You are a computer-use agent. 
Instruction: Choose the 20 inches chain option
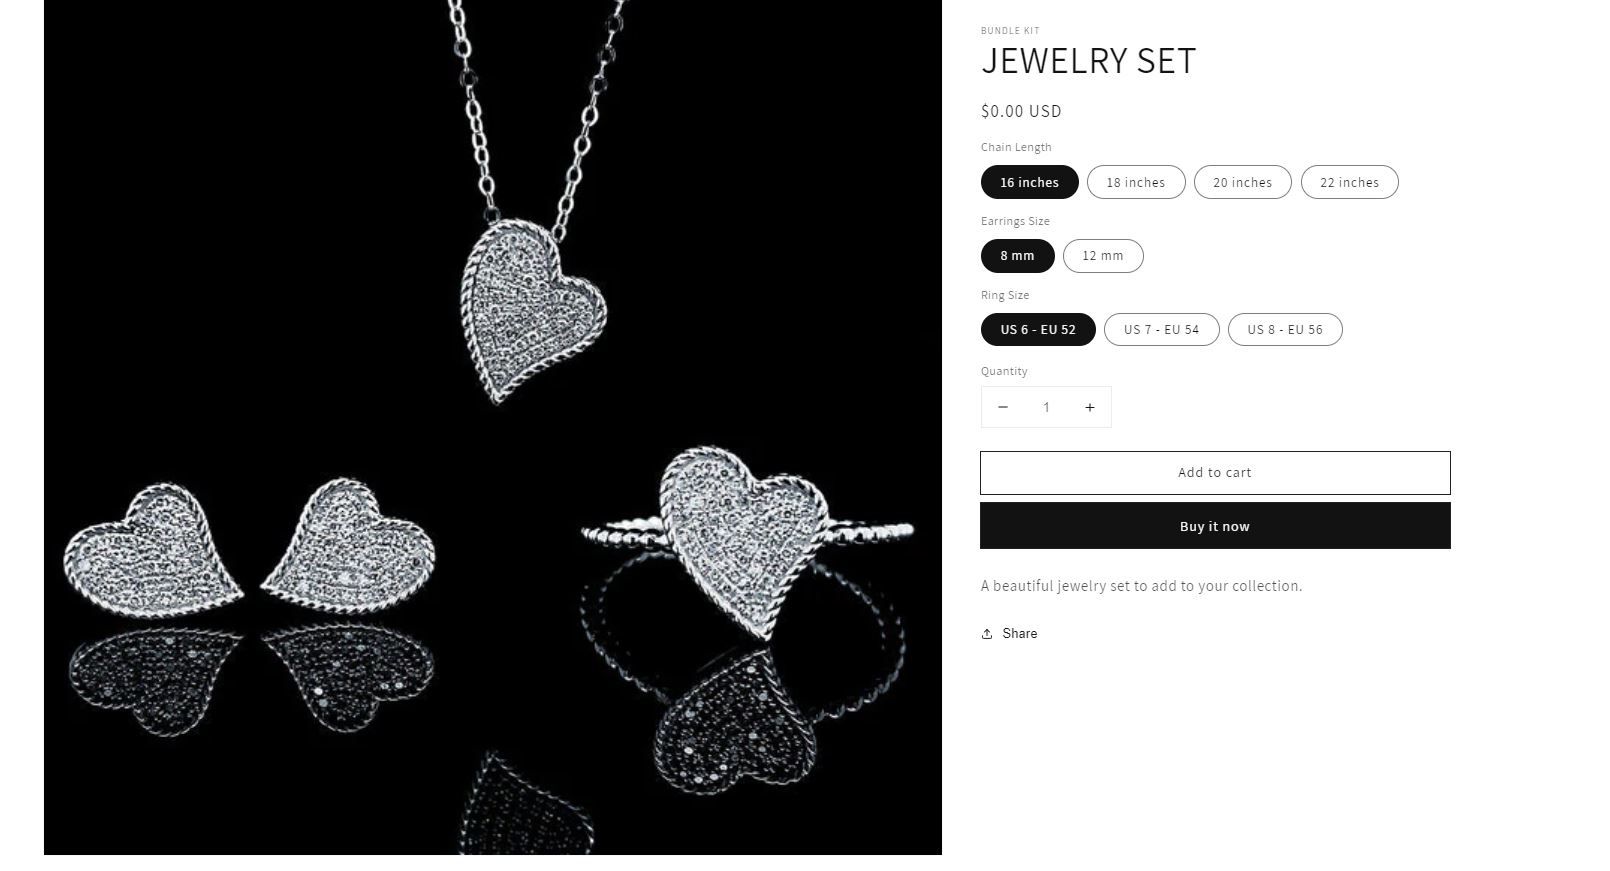[x=1243, y=182]
